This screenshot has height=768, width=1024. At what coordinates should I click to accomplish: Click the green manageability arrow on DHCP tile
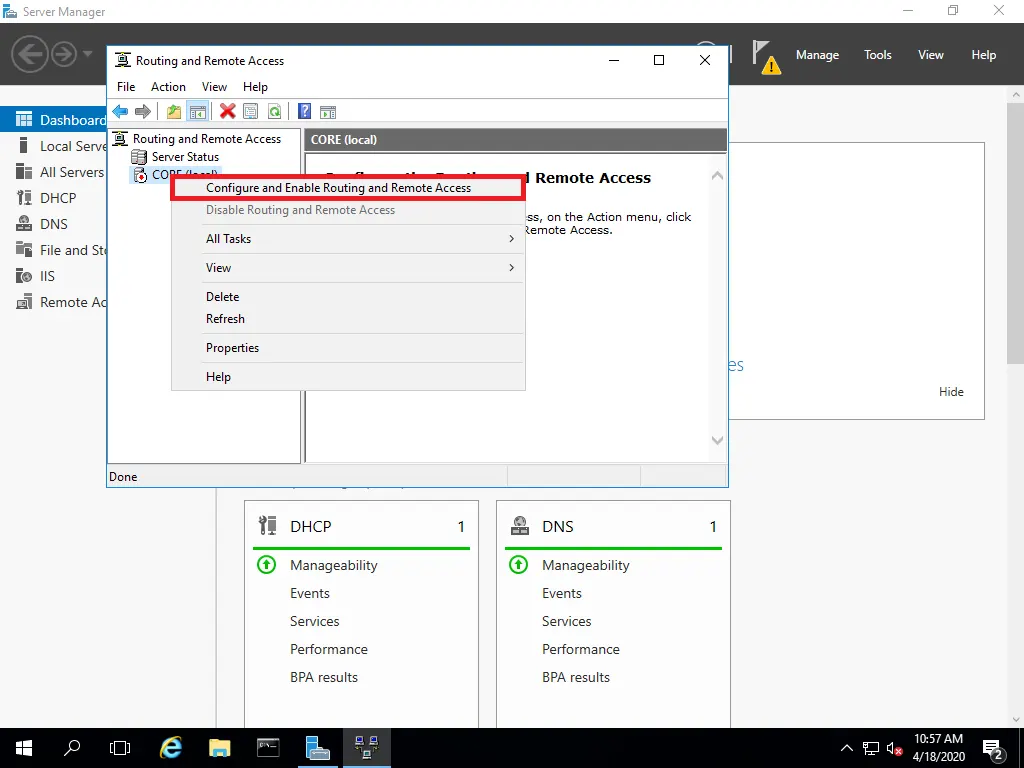pos(266,564)
